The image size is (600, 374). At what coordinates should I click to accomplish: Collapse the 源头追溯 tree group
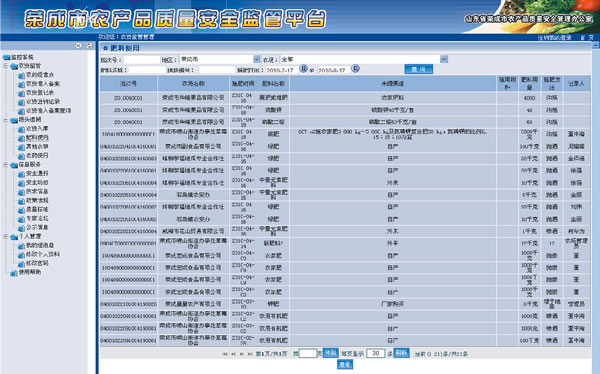[x=6, y=120]
